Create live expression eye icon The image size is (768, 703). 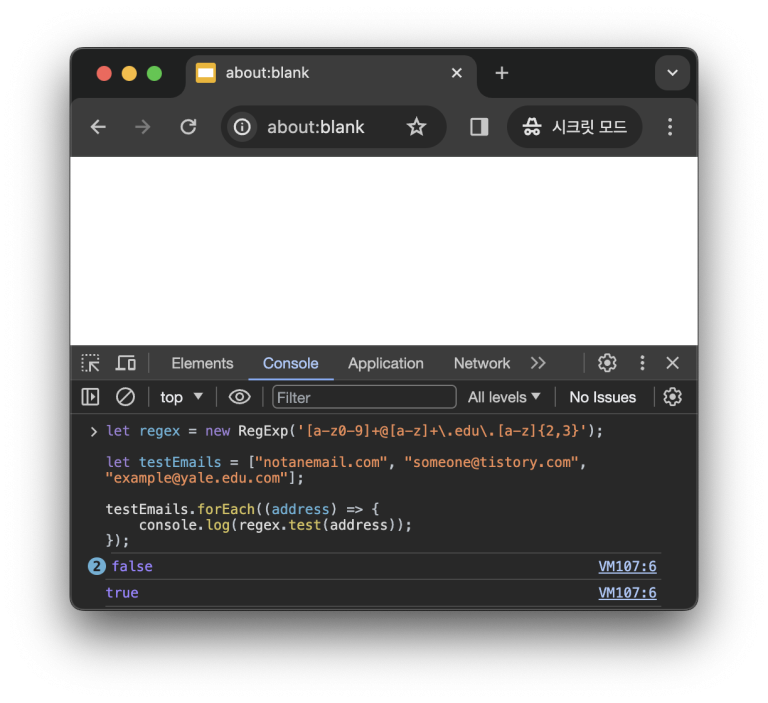240,397
